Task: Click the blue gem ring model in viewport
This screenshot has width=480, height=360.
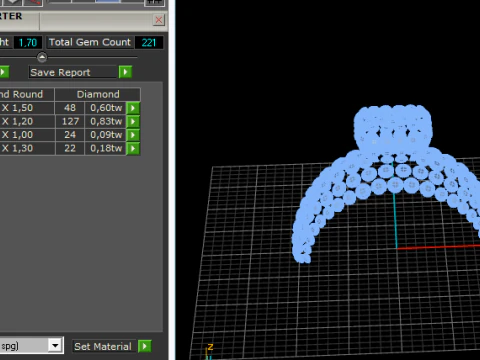Action: [x=387, y=183]
